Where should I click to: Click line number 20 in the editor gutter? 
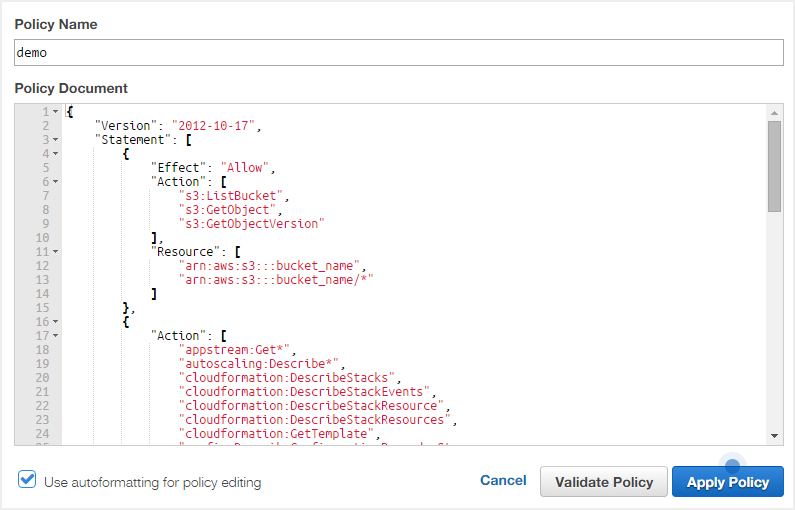click(x=44, y=378)
